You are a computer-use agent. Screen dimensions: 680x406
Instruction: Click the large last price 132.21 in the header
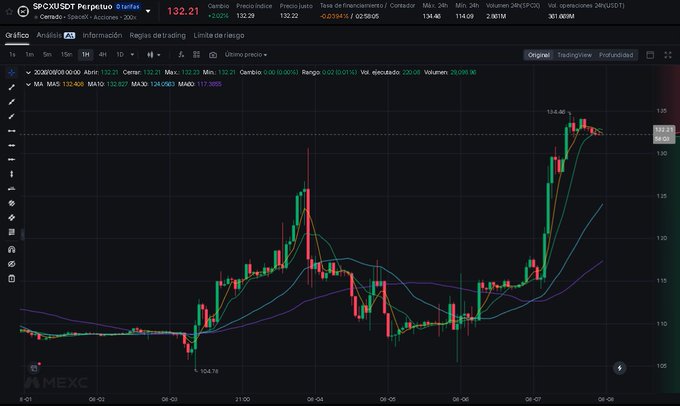[183, 11]
